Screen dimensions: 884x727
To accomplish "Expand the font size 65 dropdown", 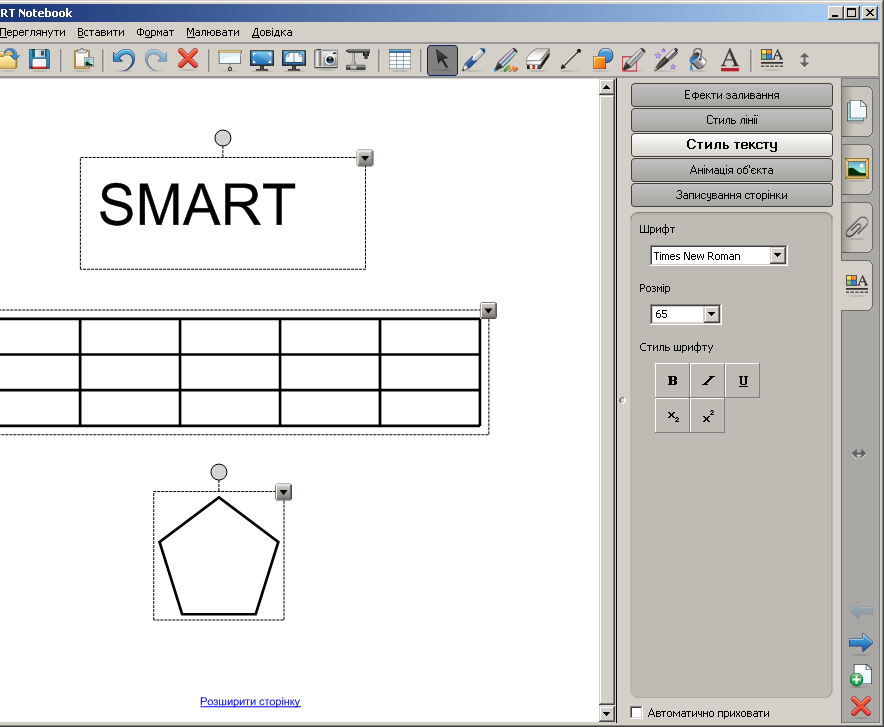I will click(711, 314).
